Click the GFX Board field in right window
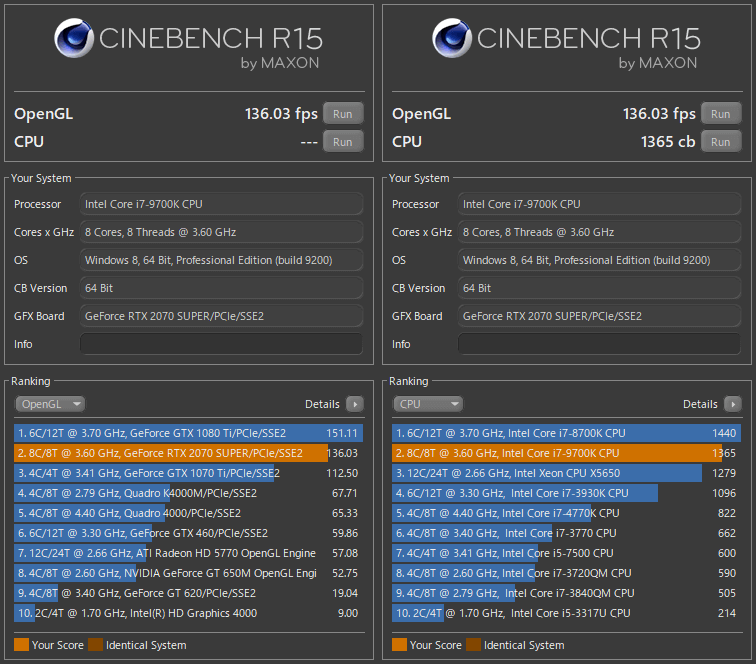 (x=599, y=316)
